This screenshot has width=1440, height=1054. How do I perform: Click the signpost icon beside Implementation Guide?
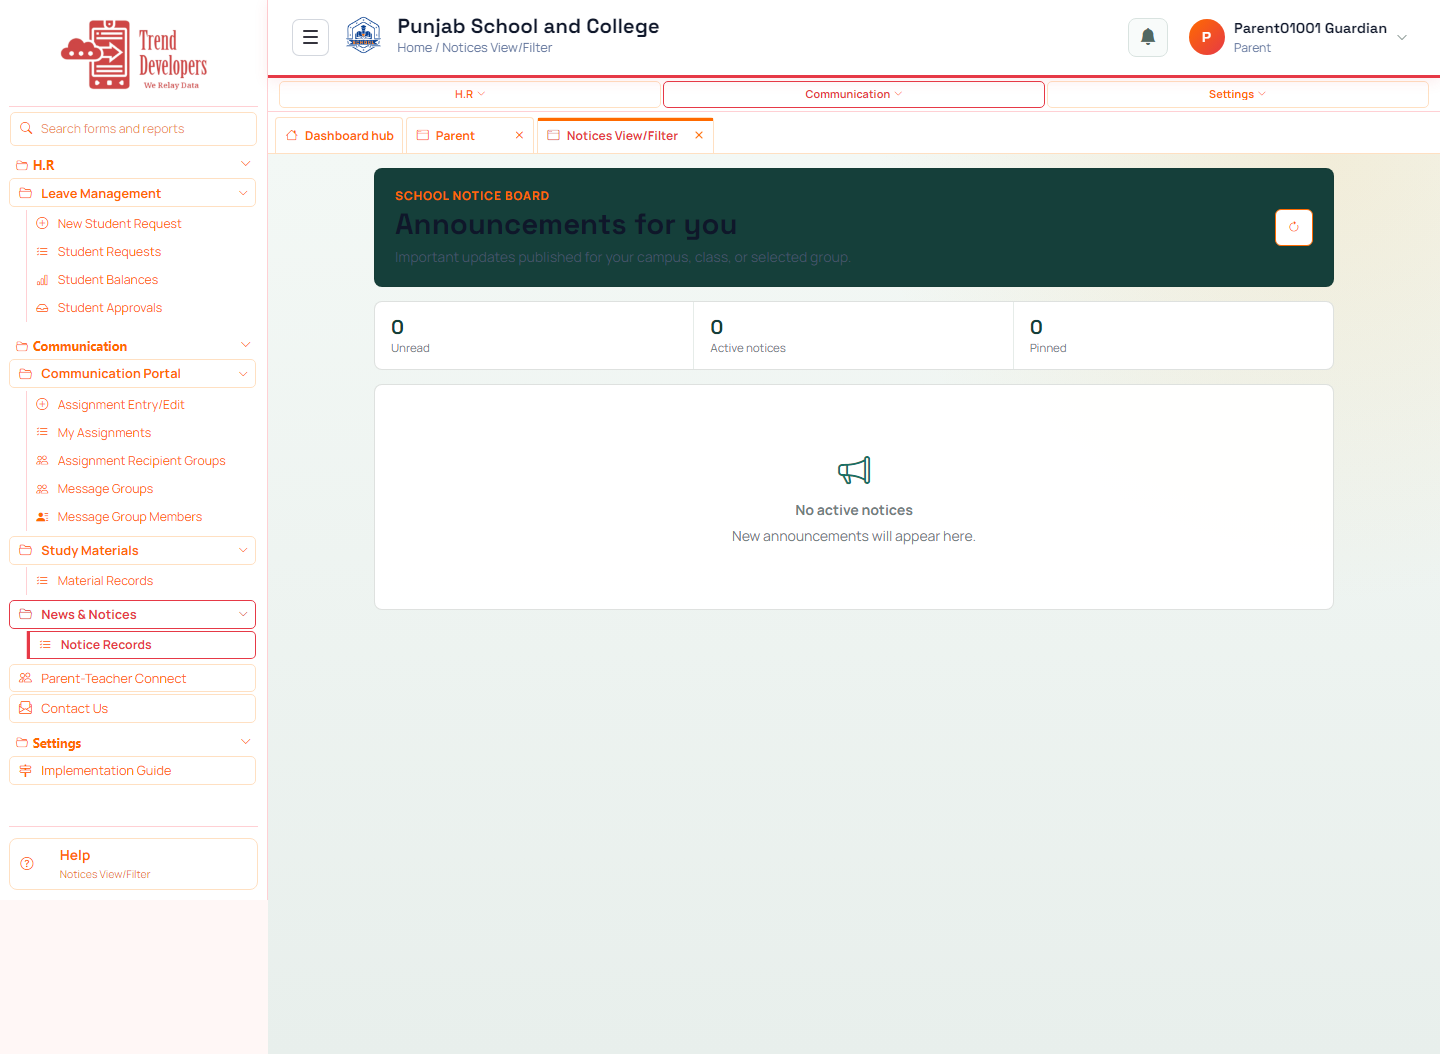point(26,770)
